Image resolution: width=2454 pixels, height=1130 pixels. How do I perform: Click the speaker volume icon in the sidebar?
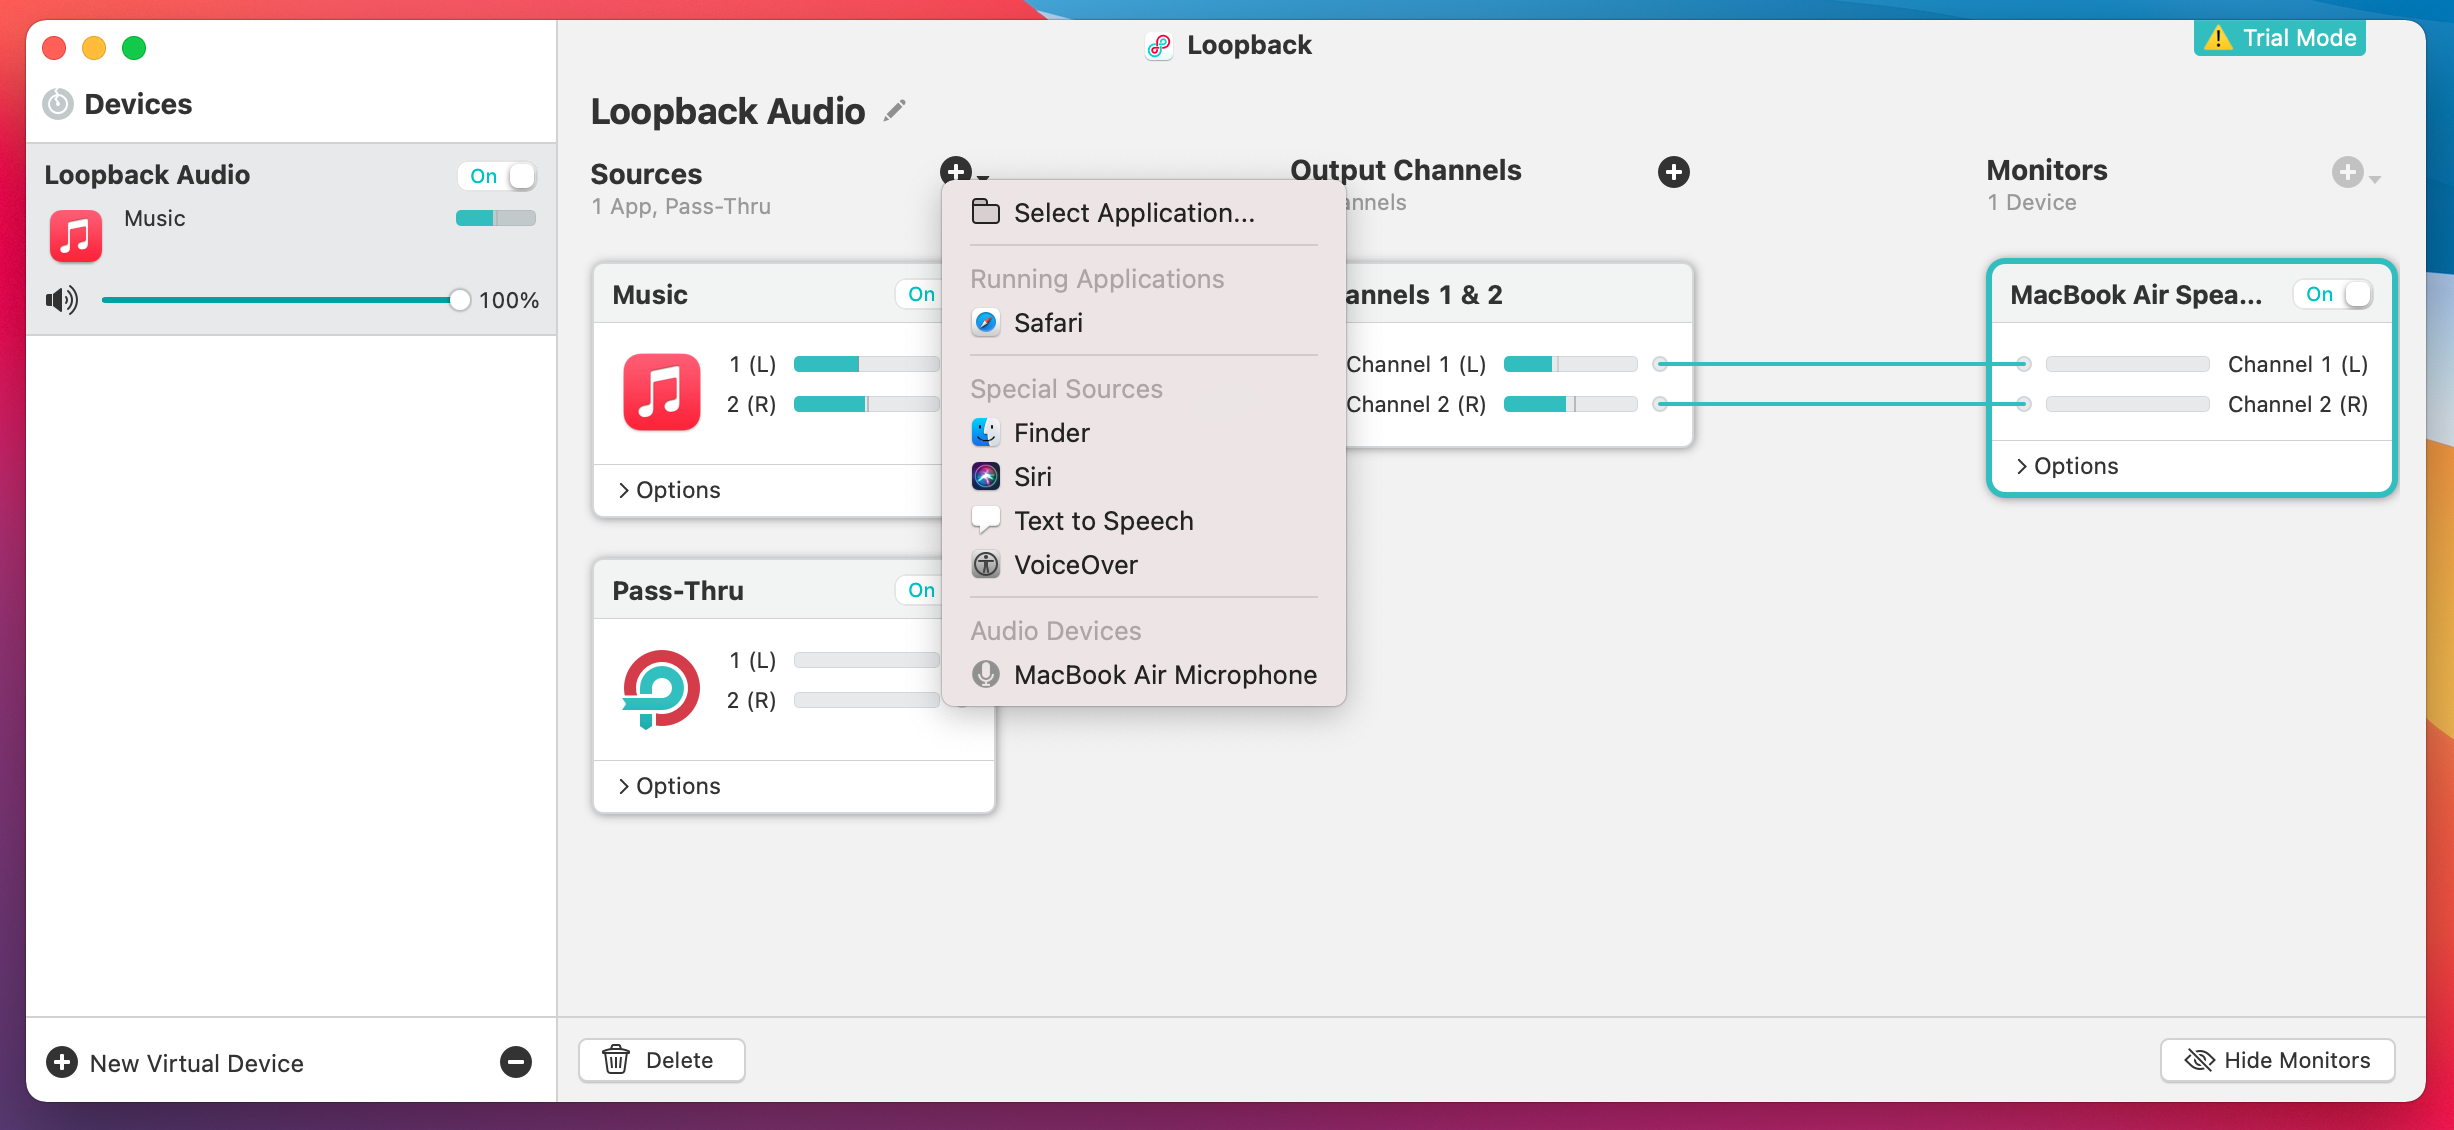point(62,300)
